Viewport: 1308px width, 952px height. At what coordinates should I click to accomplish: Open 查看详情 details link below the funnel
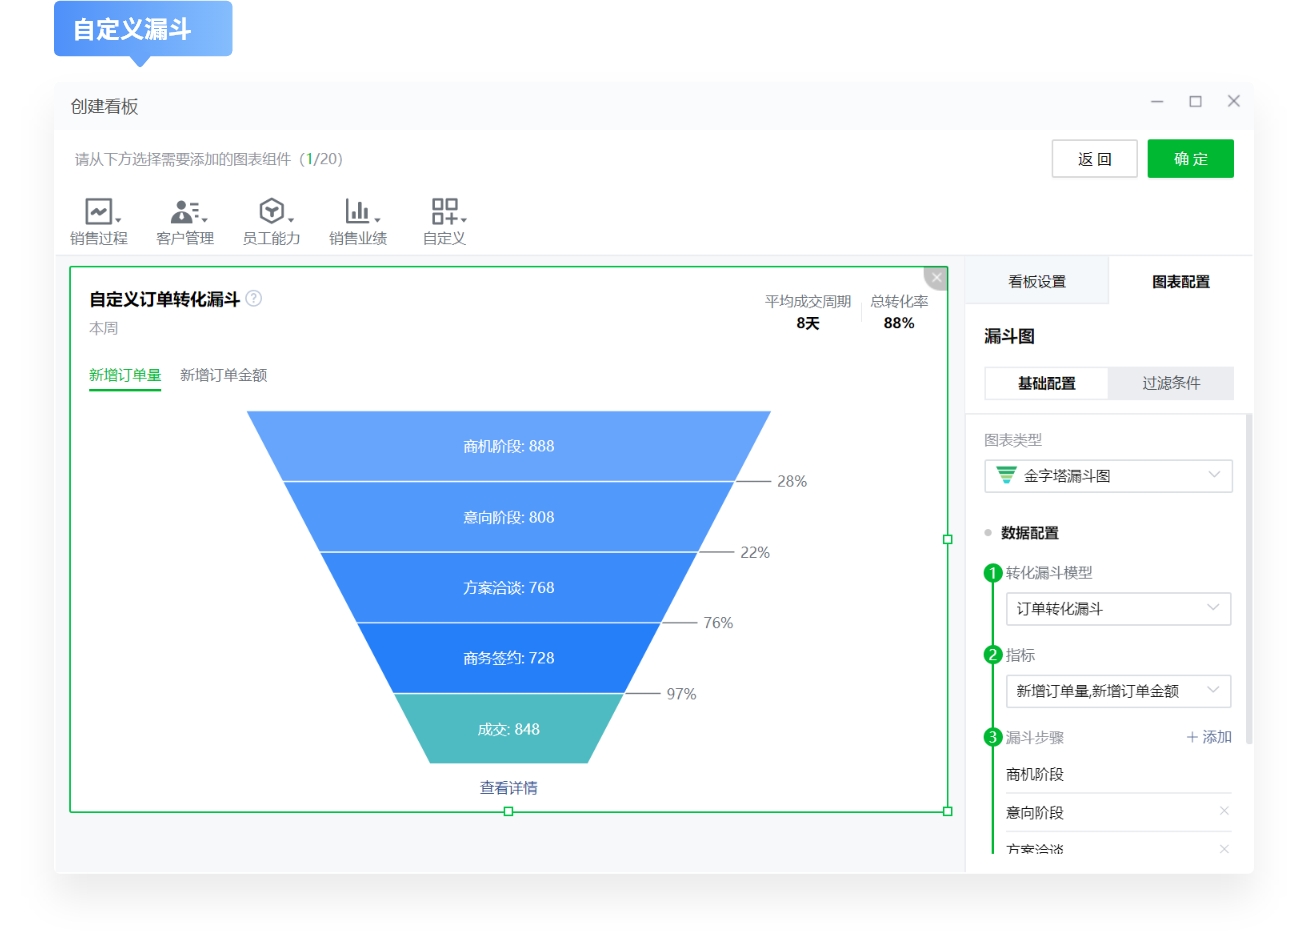(509, 788)
